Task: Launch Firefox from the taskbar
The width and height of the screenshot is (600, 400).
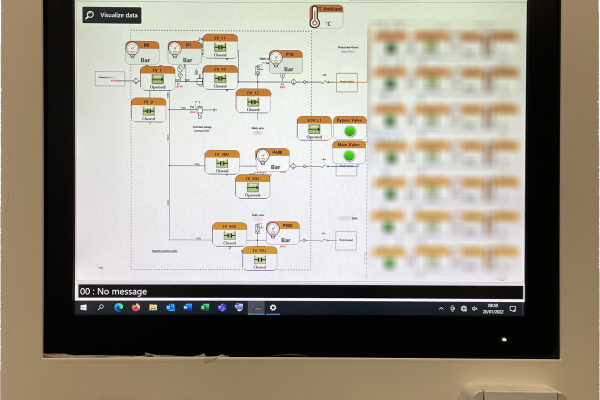Action: [x=136, y=307]
